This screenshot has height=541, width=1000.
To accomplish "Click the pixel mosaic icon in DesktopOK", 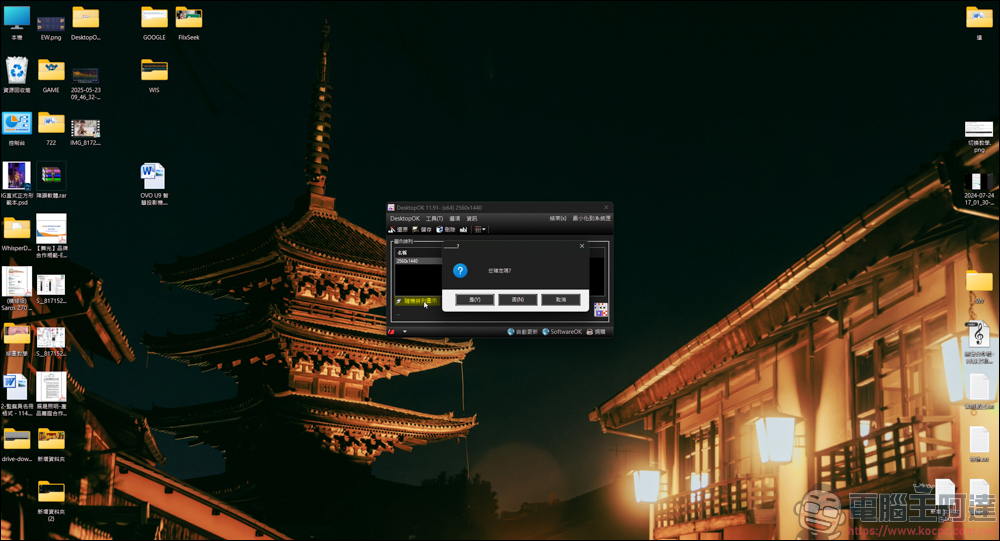I will tap(601, 310).
